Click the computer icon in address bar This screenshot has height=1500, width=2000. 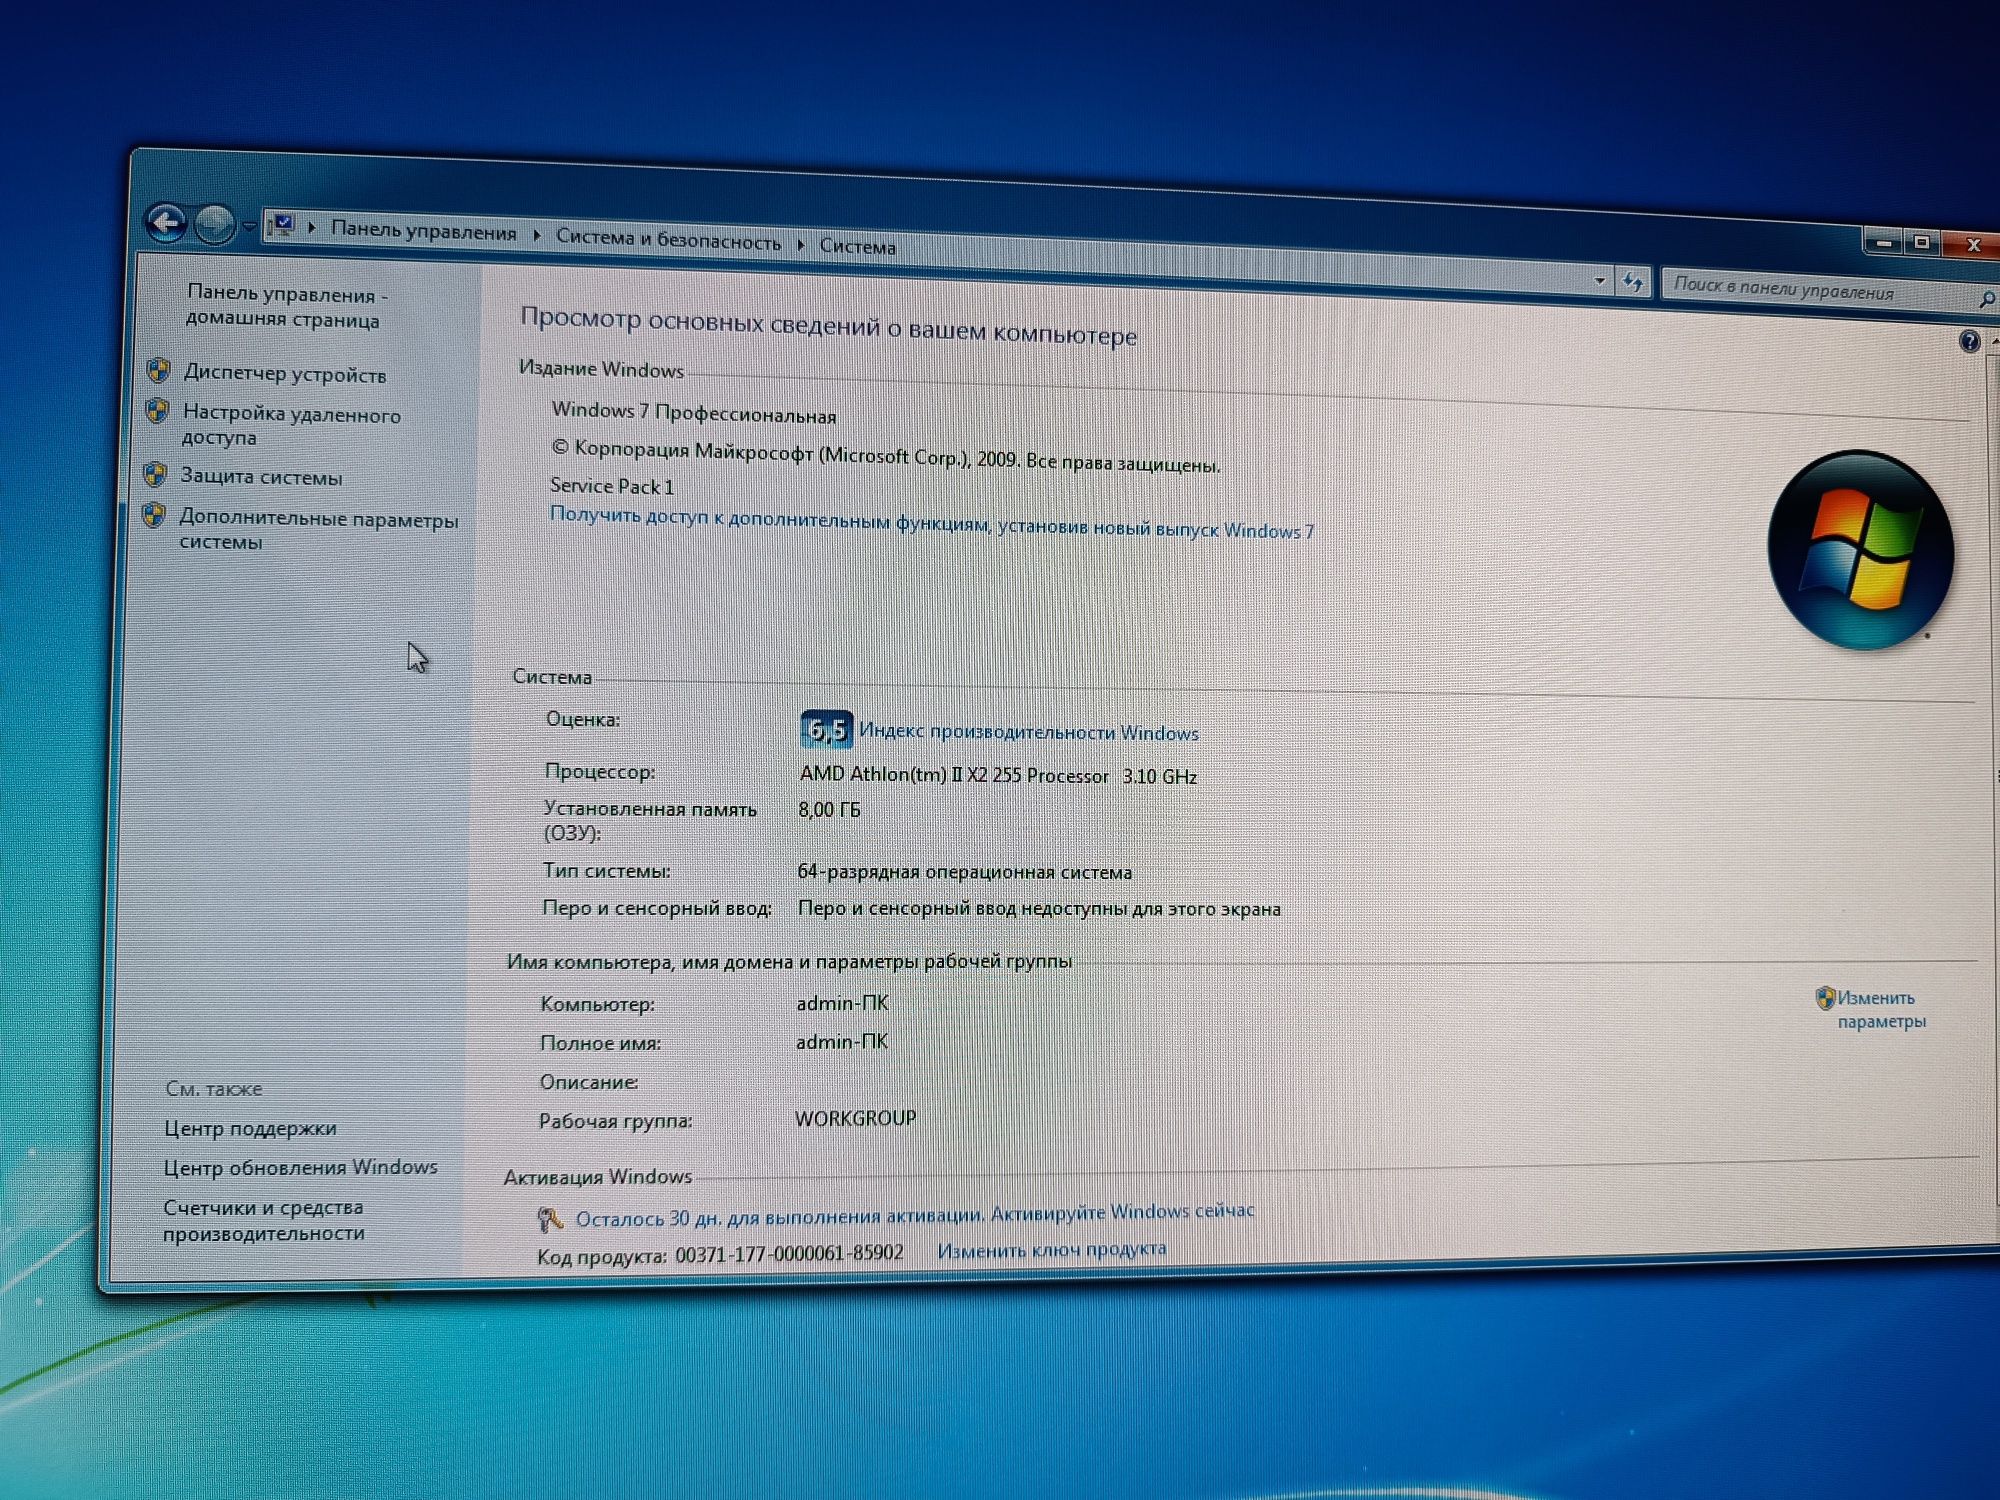tap(284, 224)
